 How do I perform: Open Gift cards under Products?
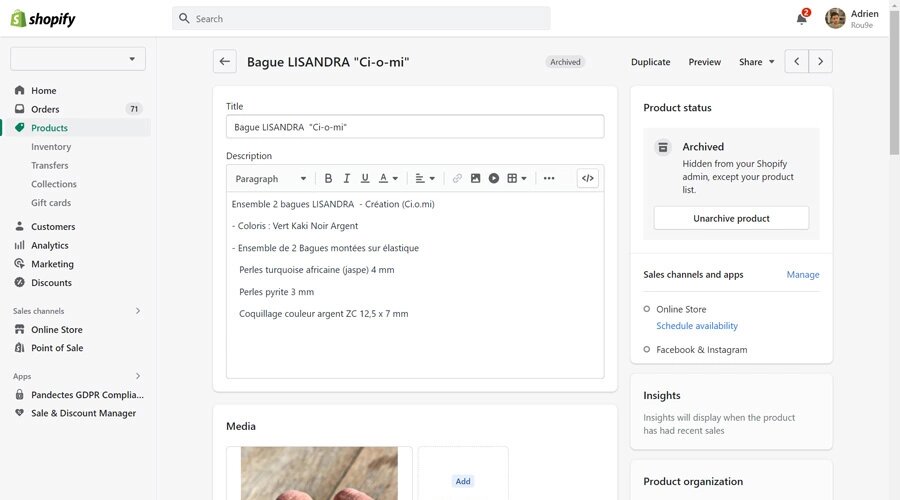click(51, 203)
